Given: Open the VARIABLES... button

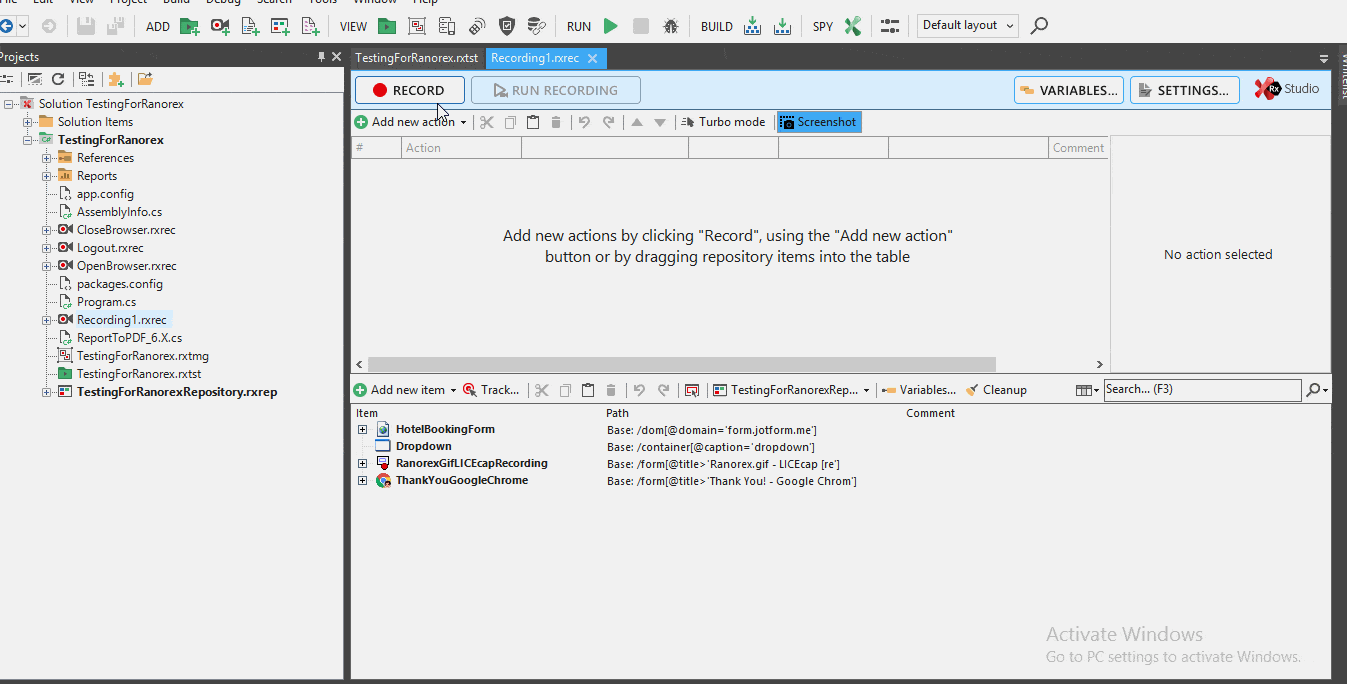Looking at the screenshot, I should pyautogui.click(x=1069, y=90).
